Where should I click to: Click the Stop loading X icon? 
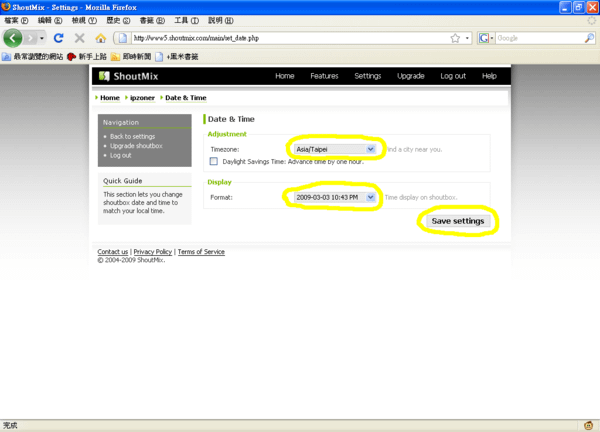click(80, 38)
